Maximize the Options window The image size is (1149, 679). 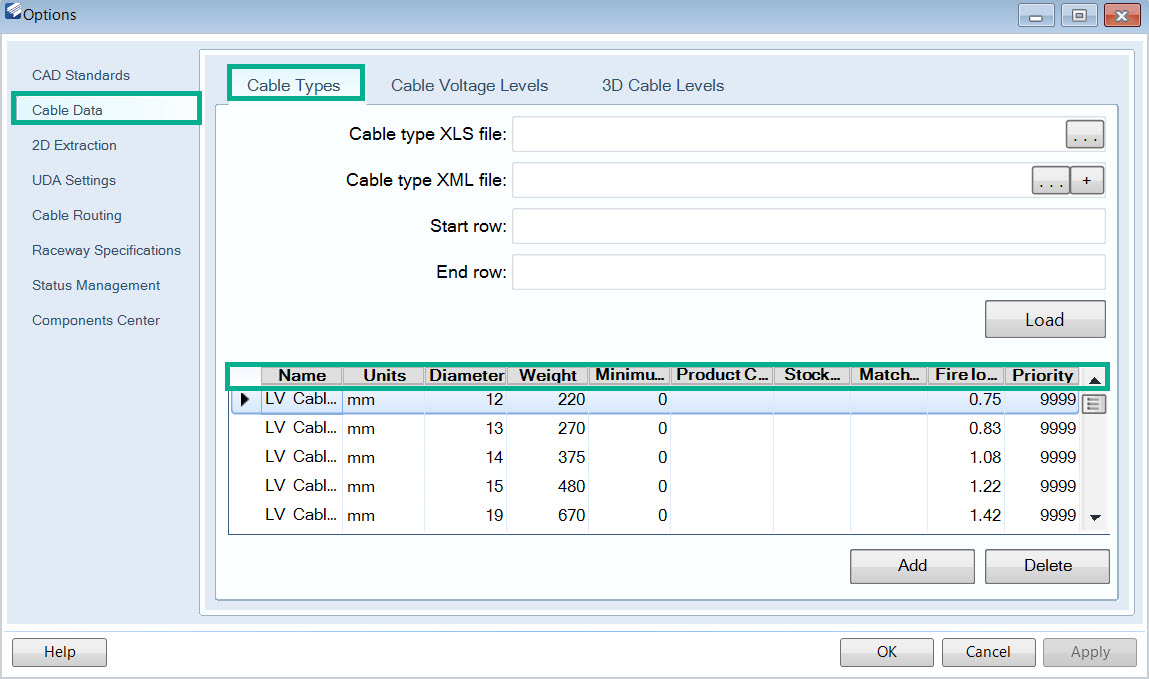(x=1079, y=15)
